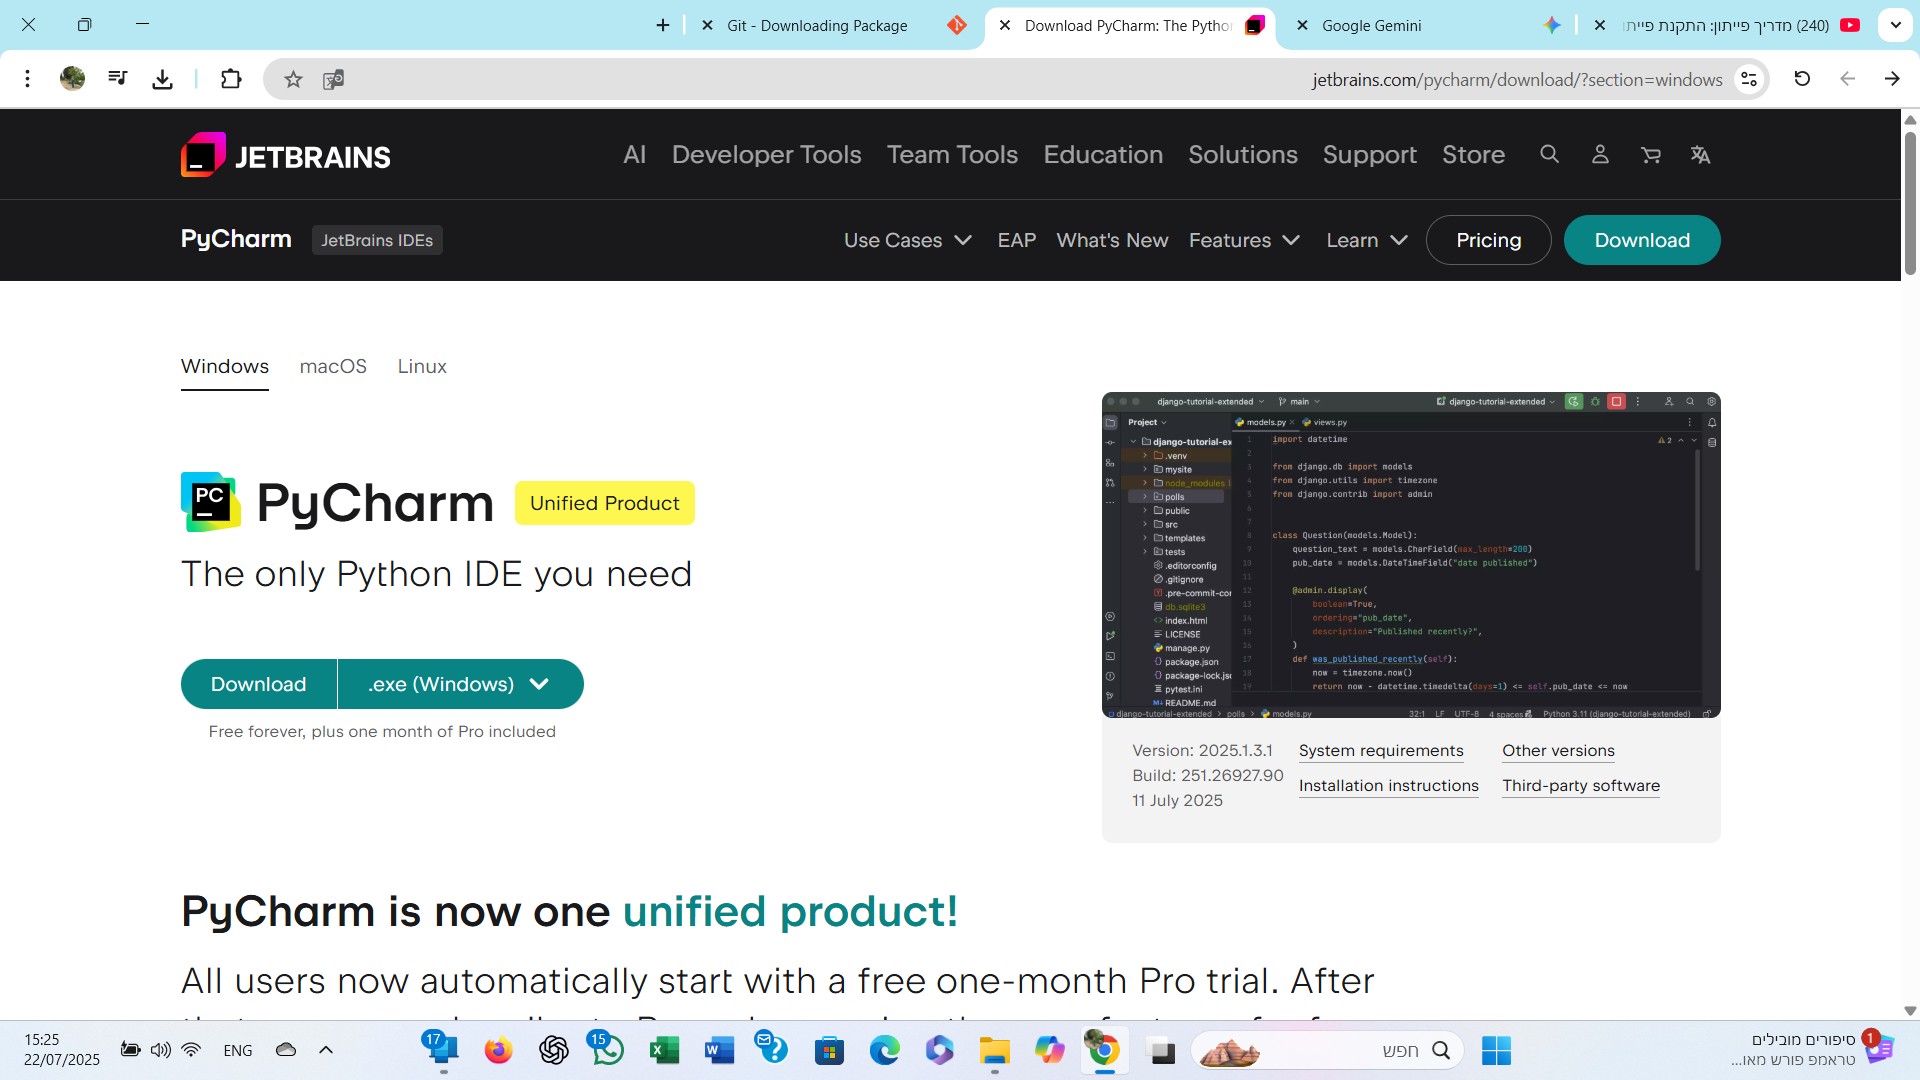The height and width of the screenshot is (1080, 1920).
Task: Open Excel from the taskbar
Action: click(x=664, y=1050)
